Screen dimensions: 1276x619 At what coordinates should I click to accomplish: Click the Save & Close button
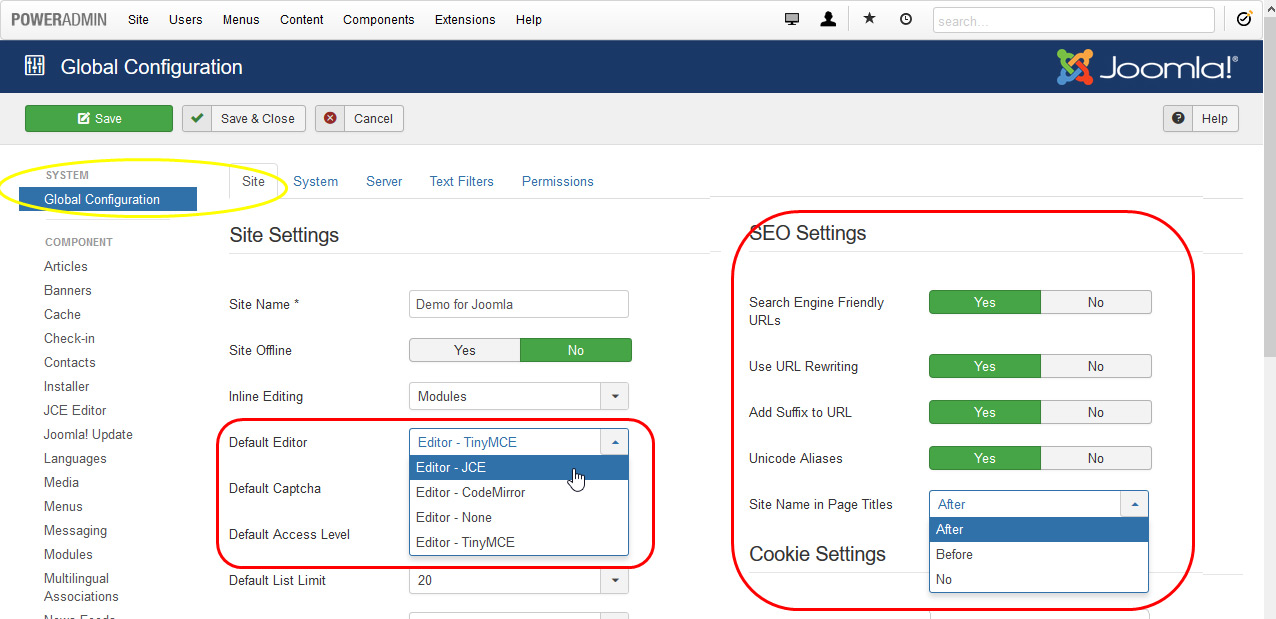click(x=244, y=118)
